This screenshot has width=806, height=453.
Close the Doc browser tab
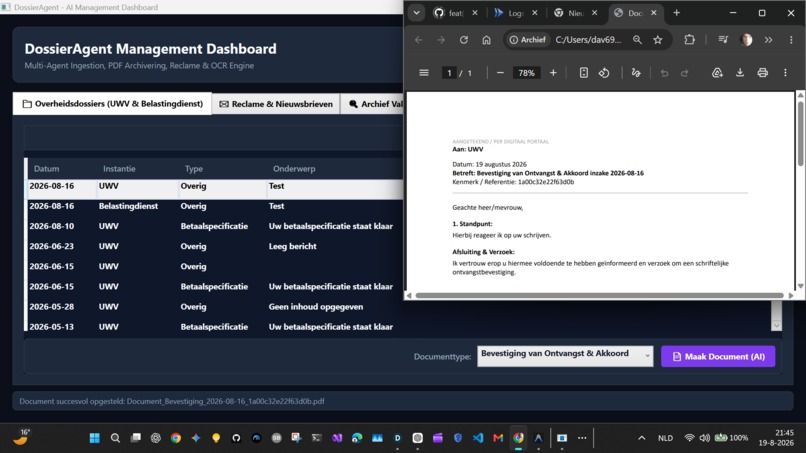pos(653,13)
